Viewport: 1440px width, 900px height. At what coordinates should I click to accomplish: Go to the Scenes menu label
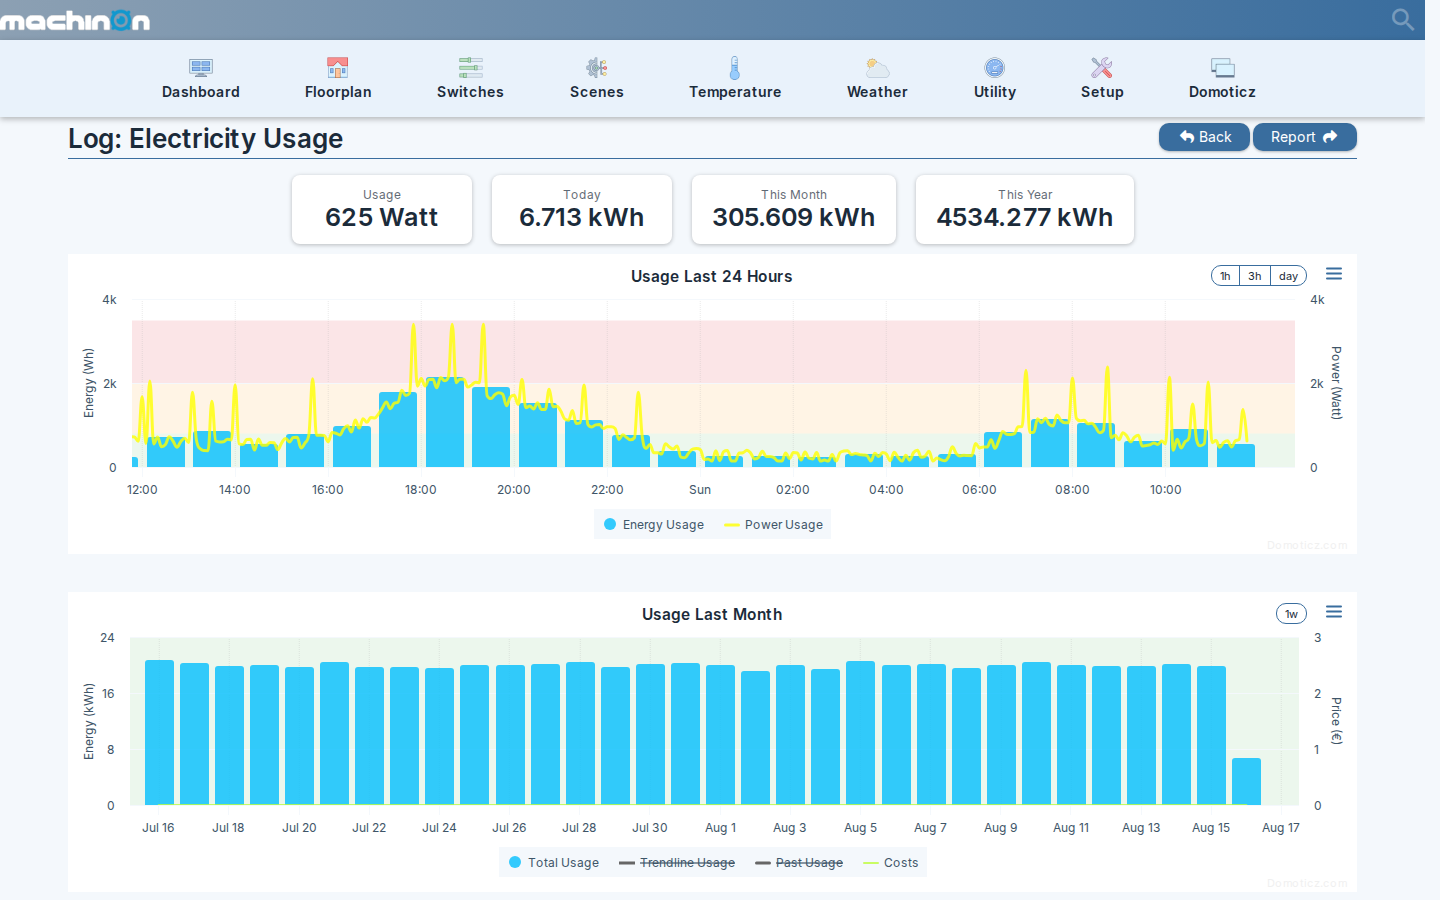(597, 92)
